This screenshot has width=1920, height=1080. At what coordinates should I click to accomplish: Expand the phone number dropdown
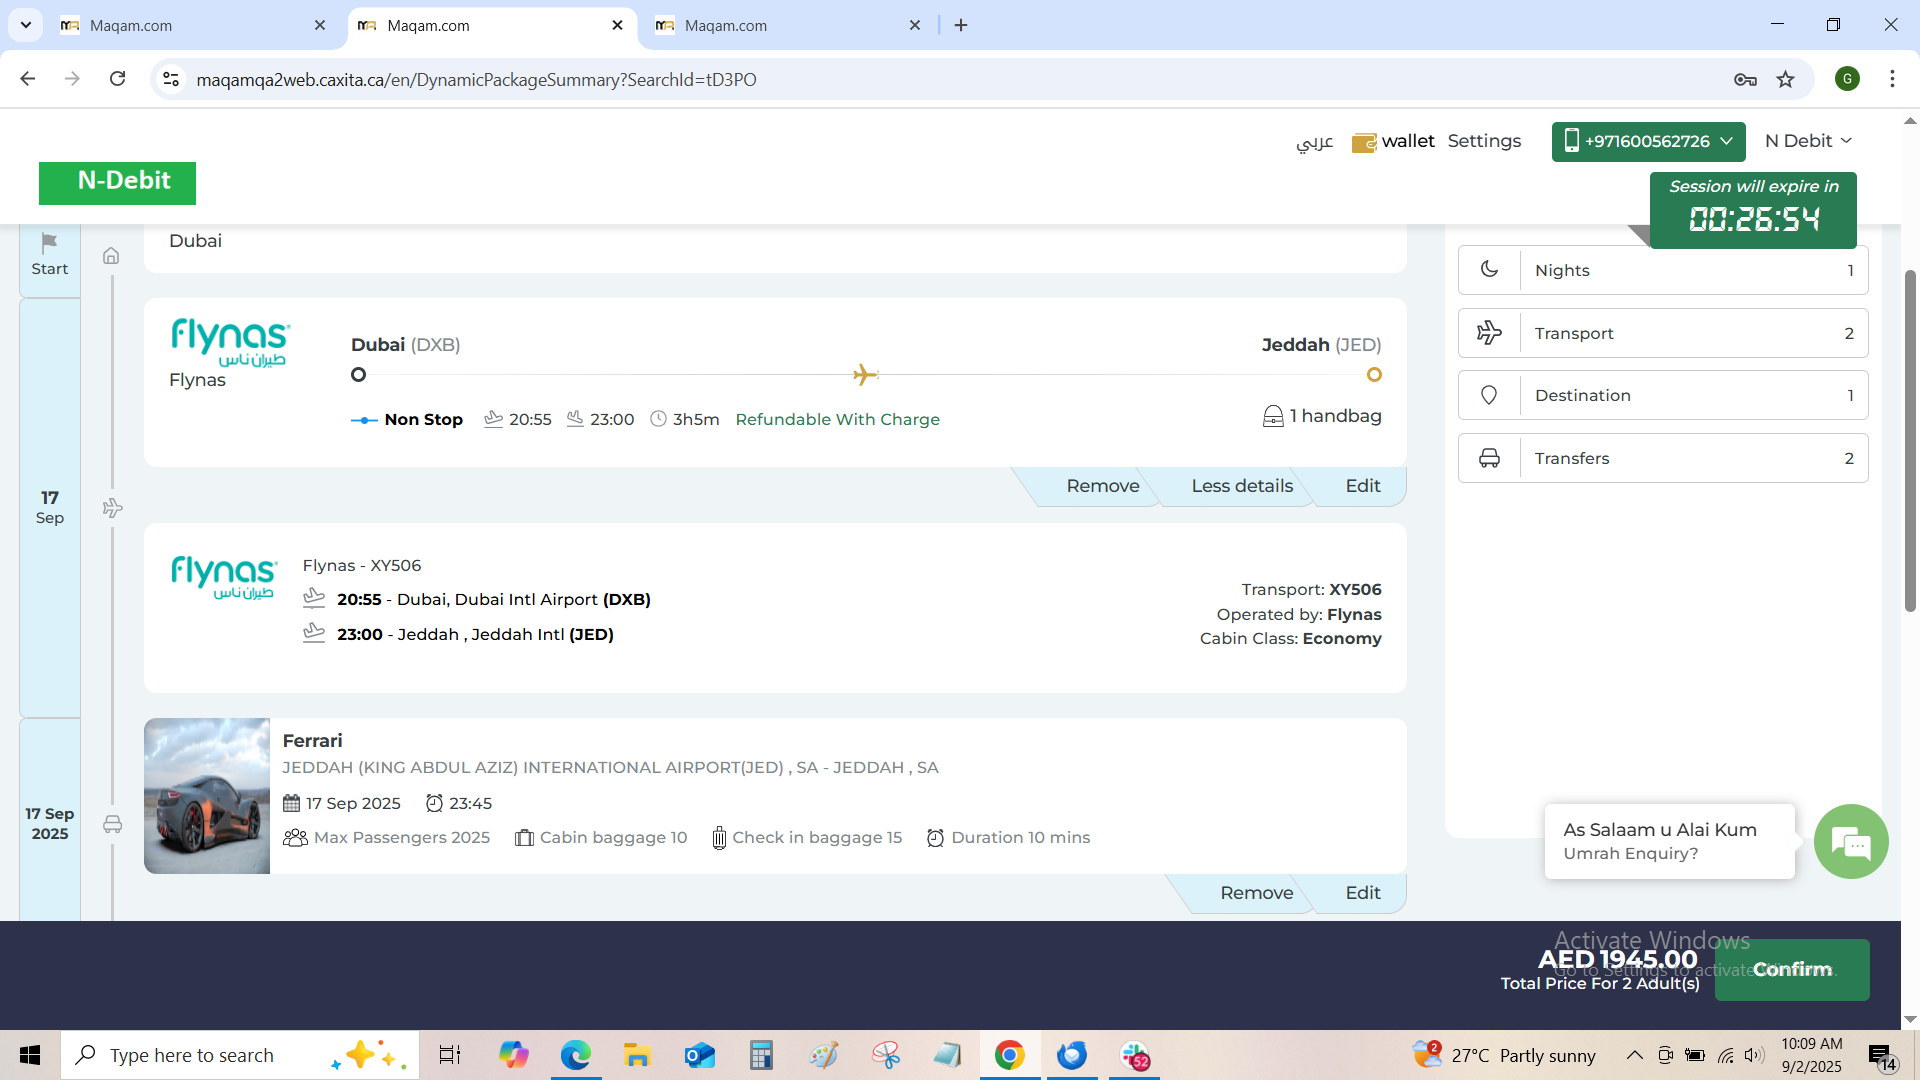click(1648, 141)
